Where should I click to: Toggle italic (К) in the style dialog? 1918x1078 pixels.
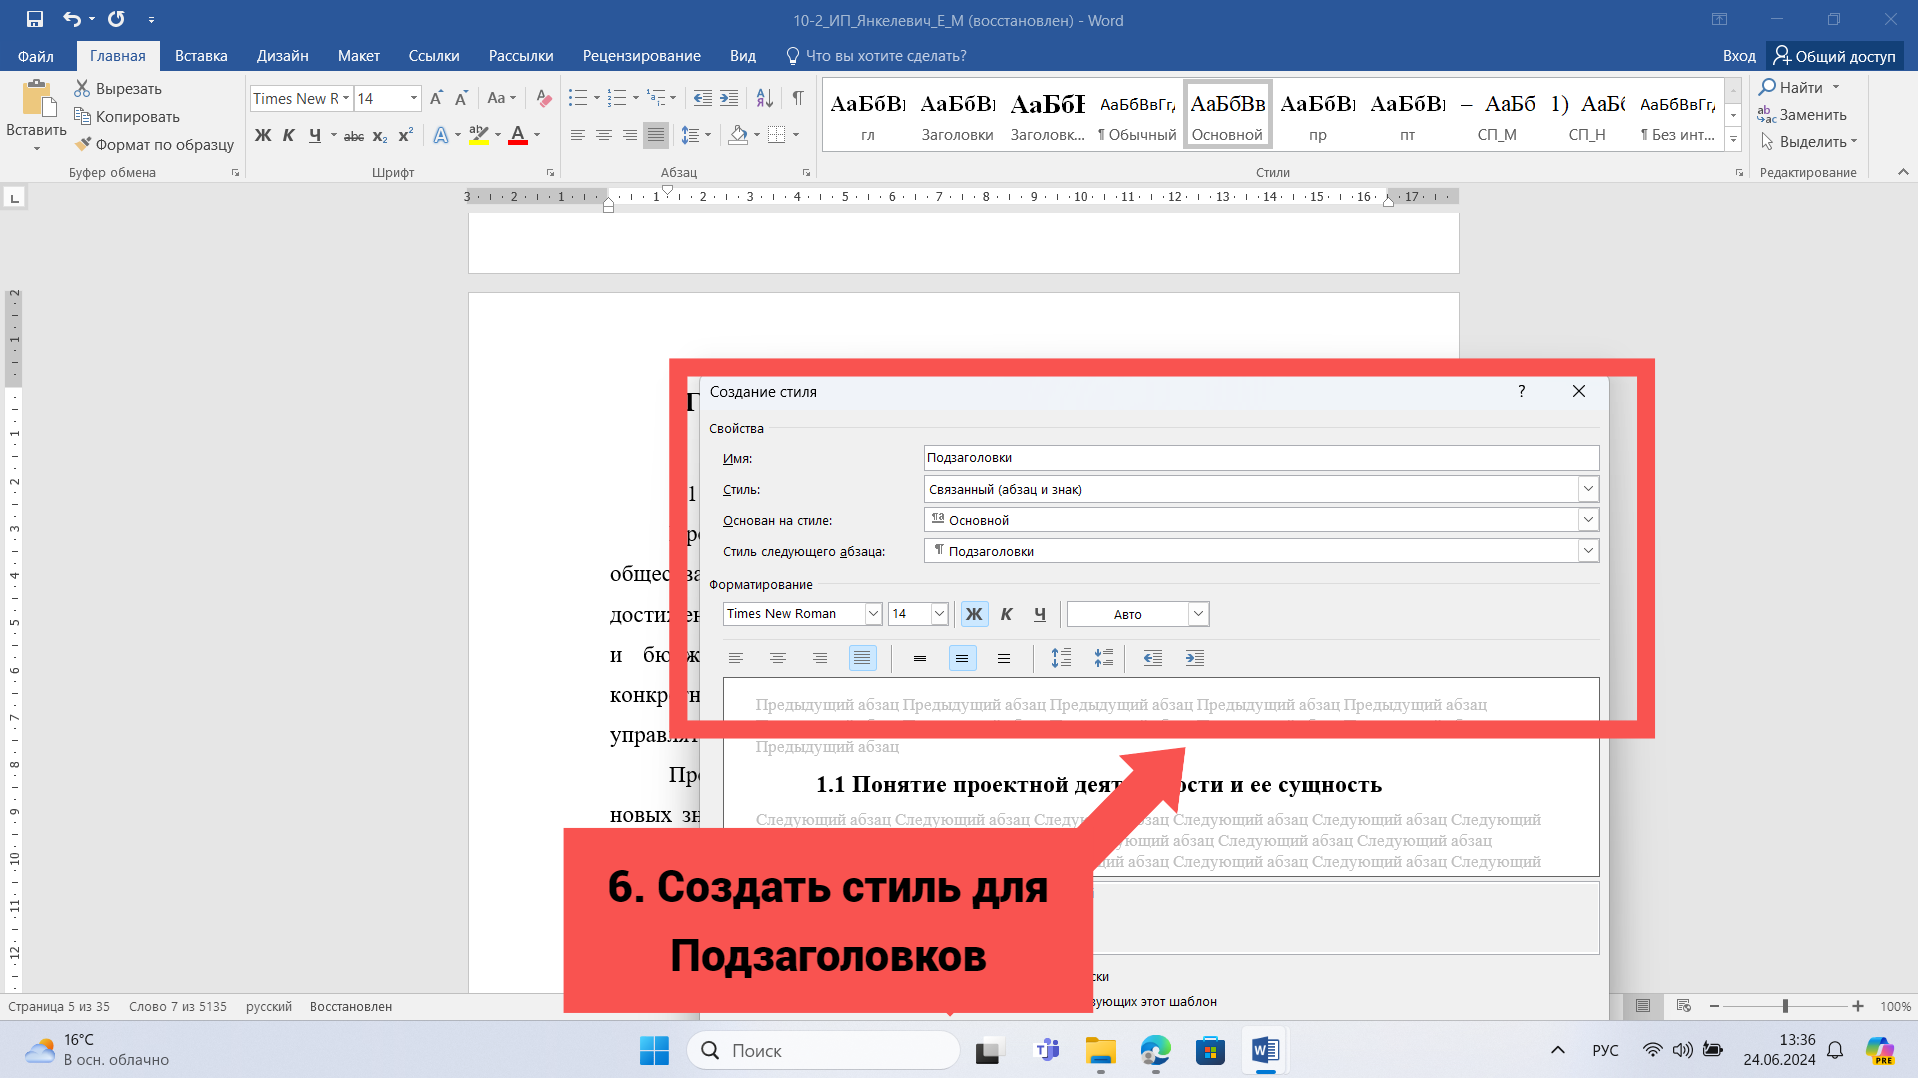[x=1007, y=614]
